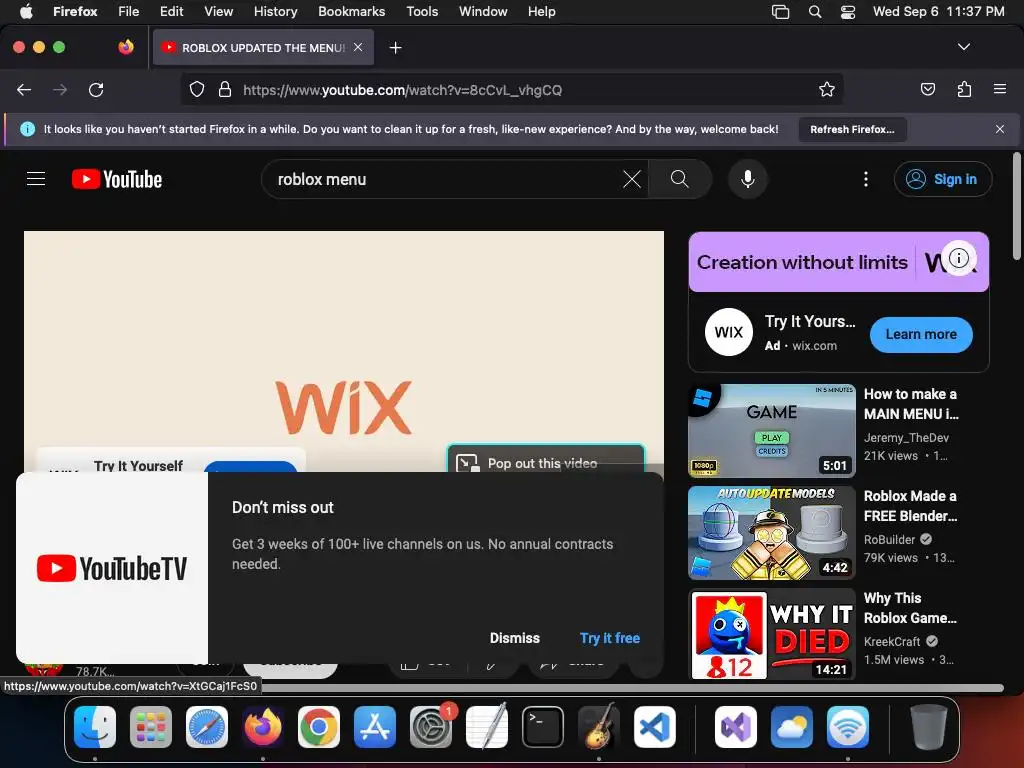
Task: Click Learn more on Wix ad
Action: click(921, 334)
